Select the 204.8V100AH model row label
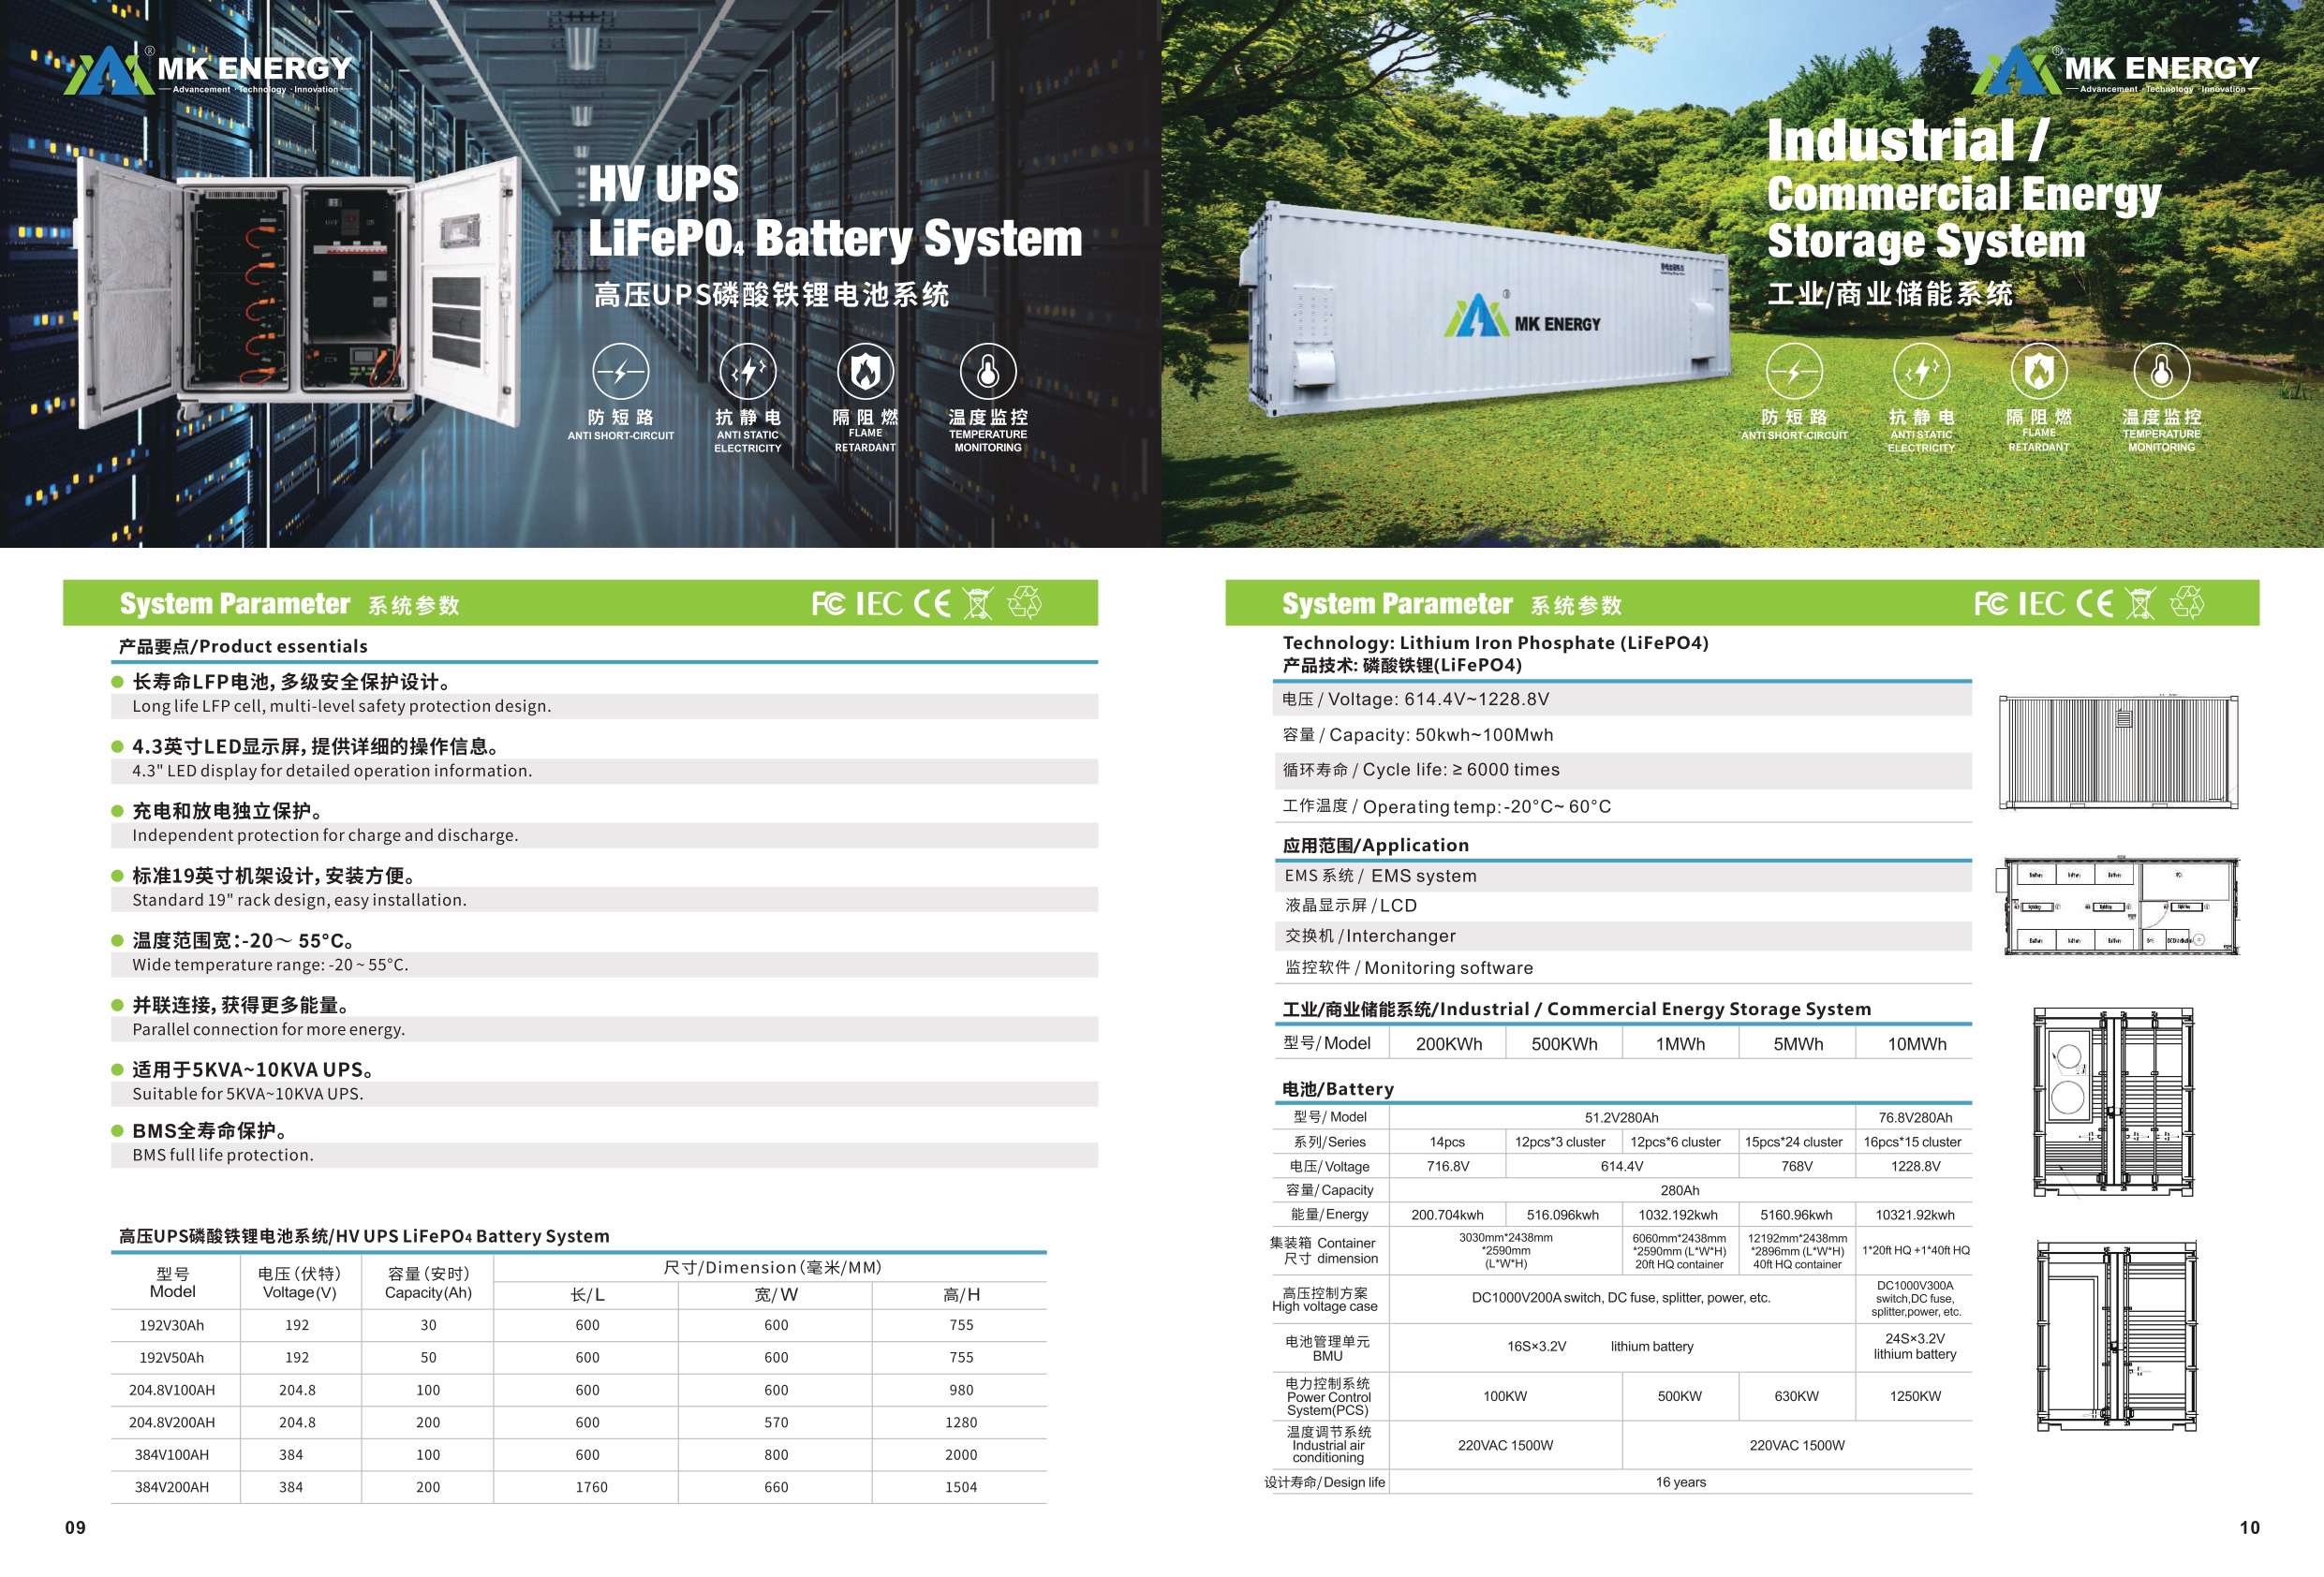2324x1577 pixels. coord(172,1391)
